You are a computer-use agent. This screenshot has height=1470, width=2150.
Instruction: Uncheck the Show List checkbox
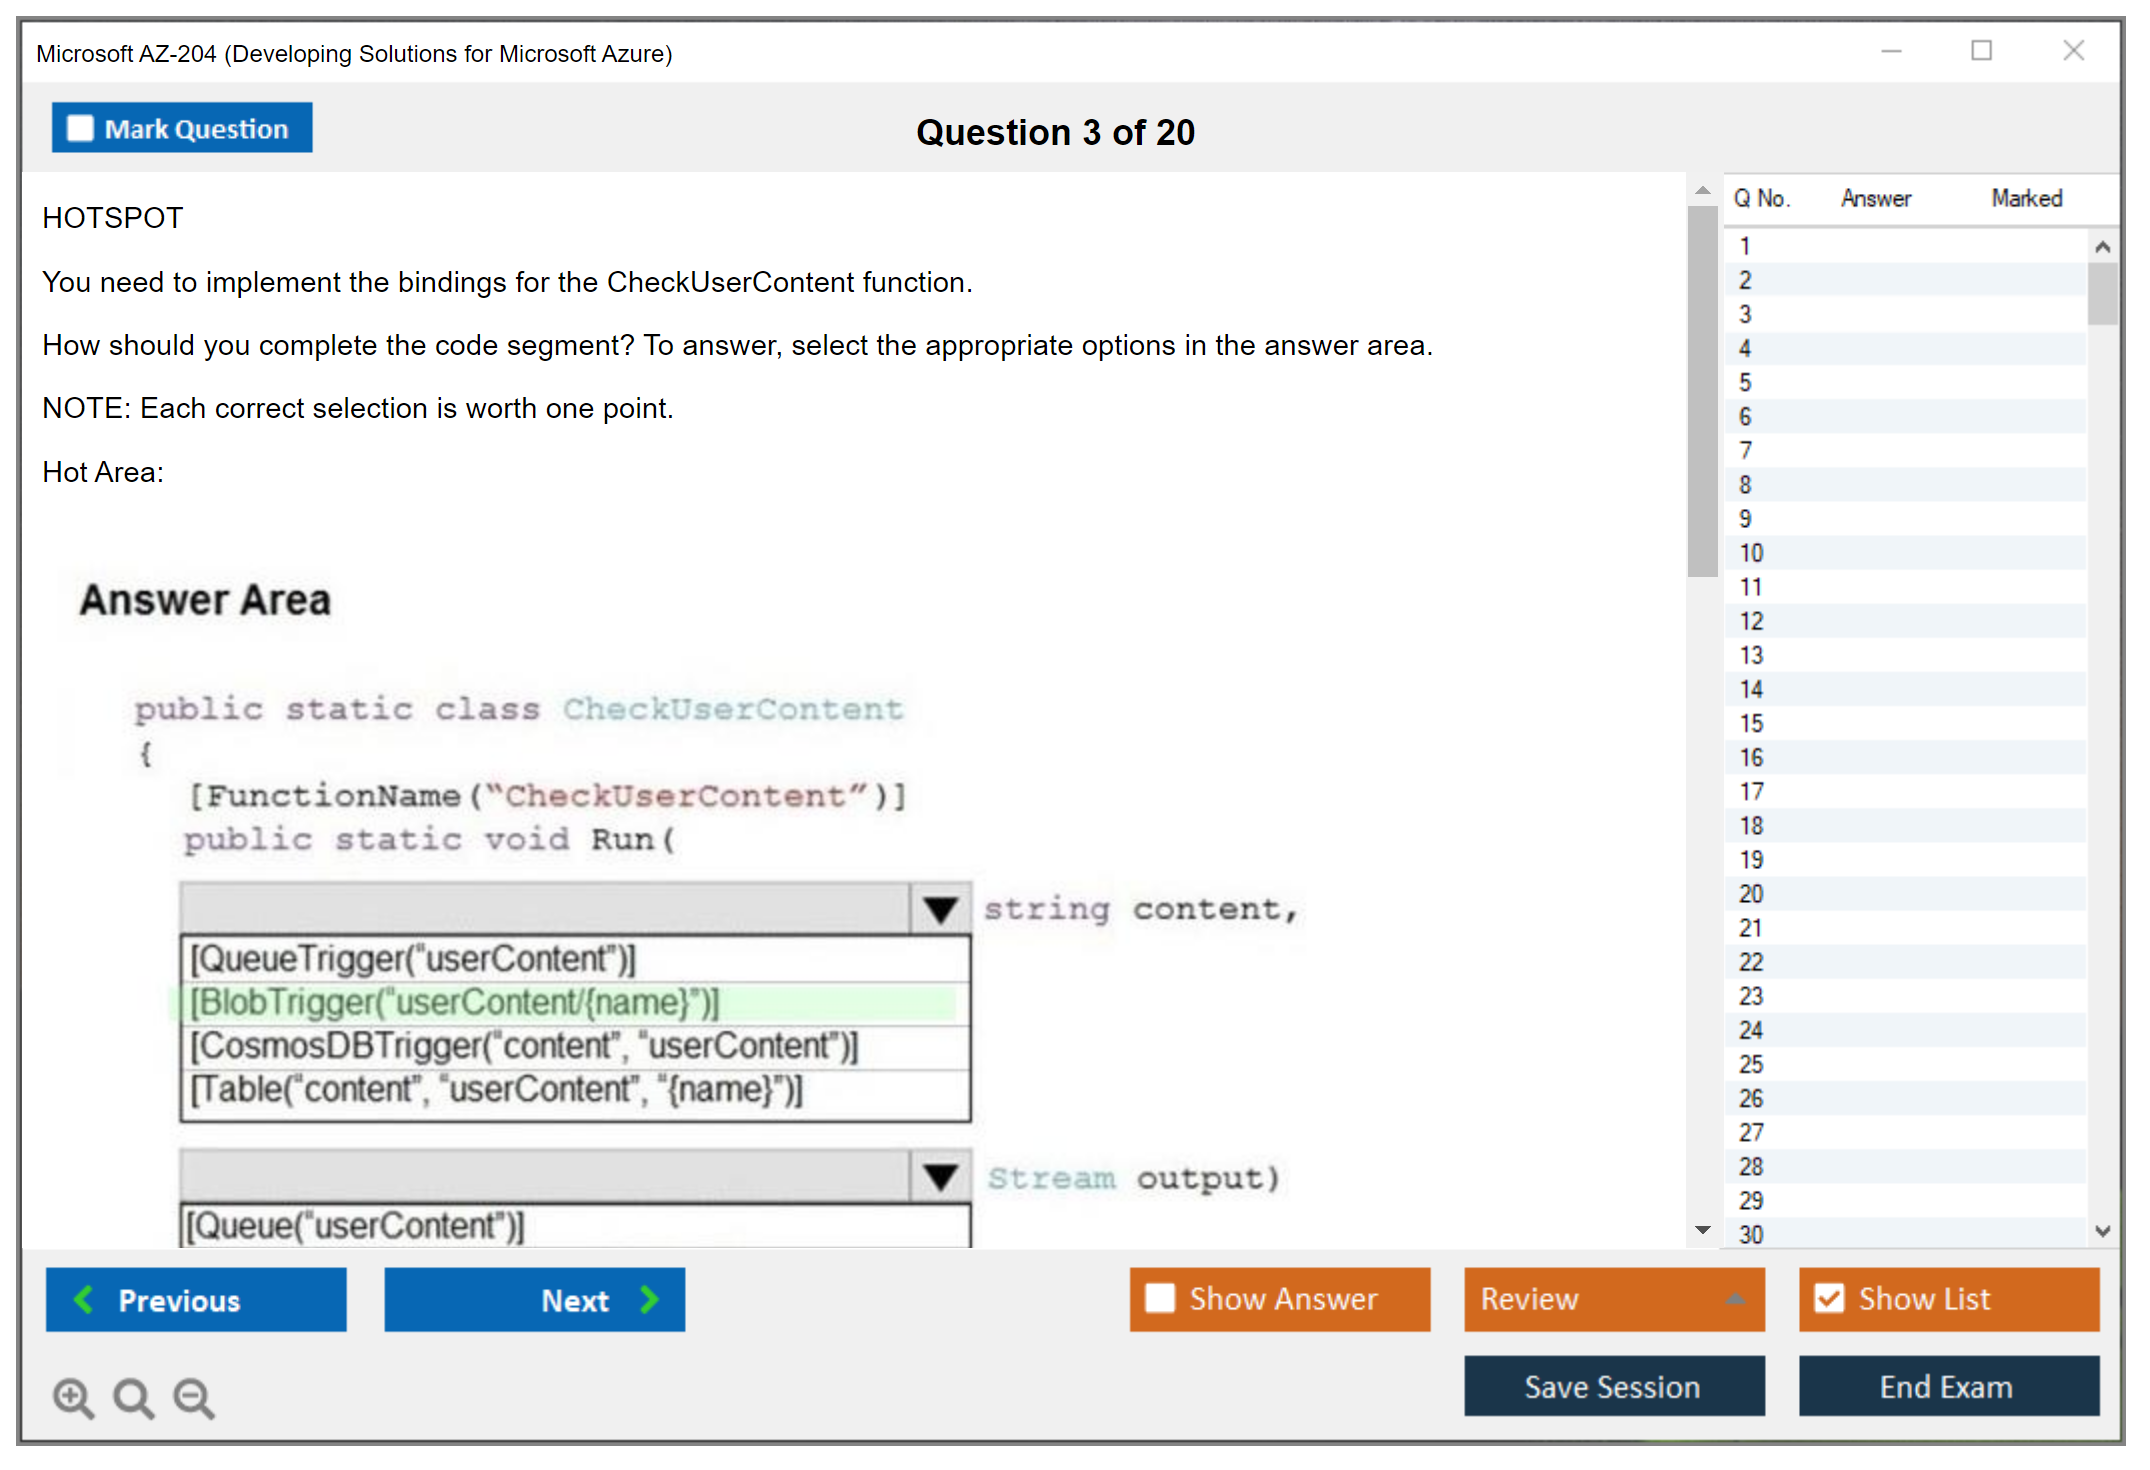click(x=1829, y=1298)
